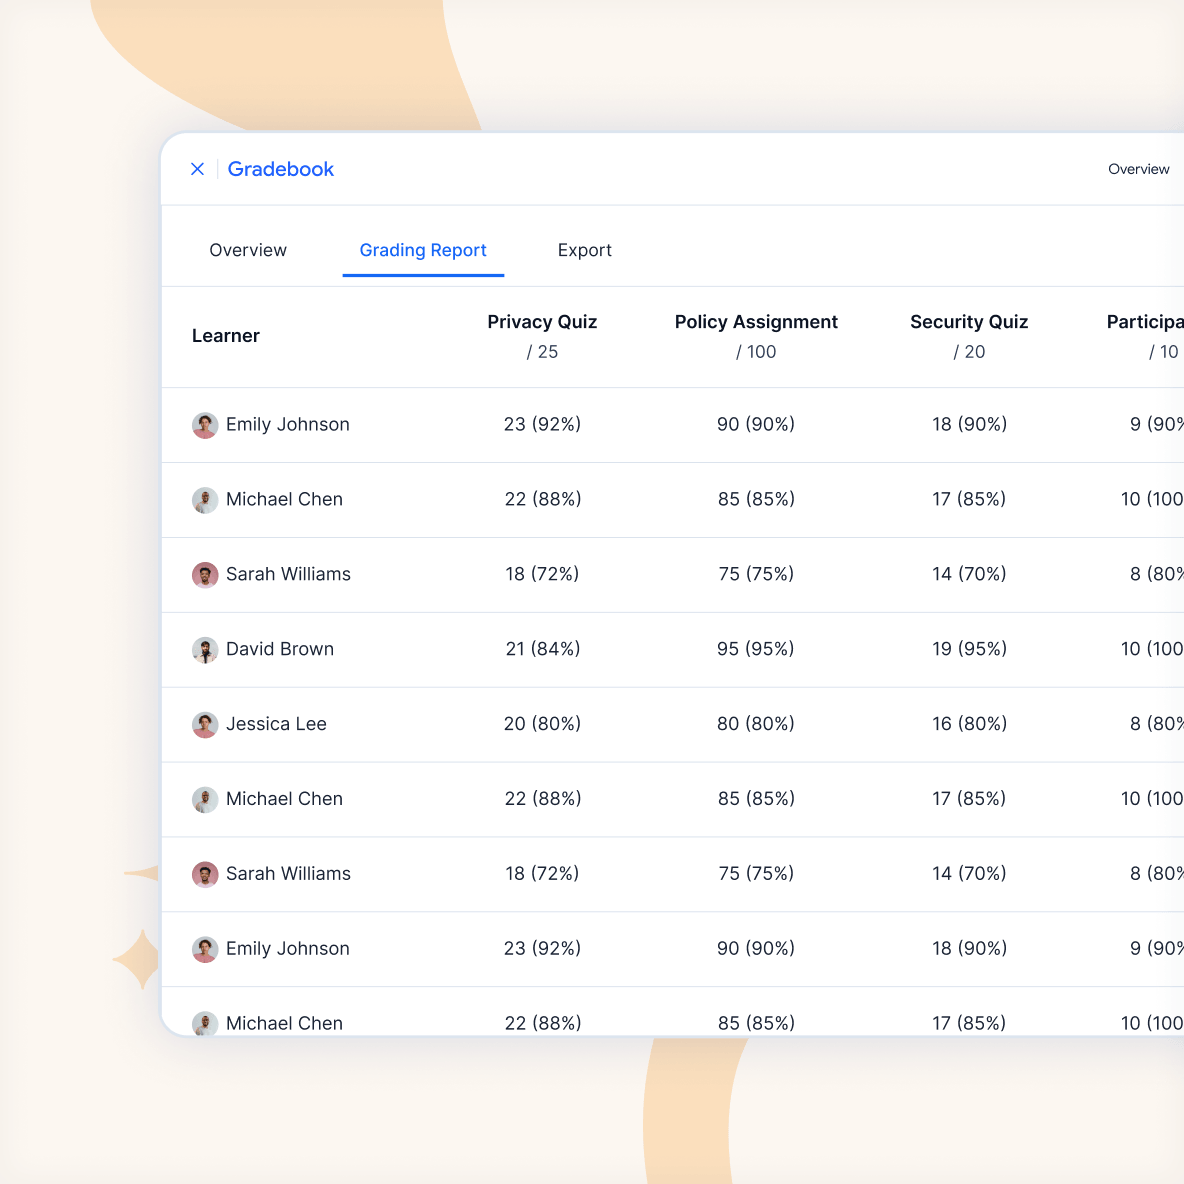Click Jessica Lee's Privacy Quiz score 20 (80%)
1184x1184 pixels.
542,724
